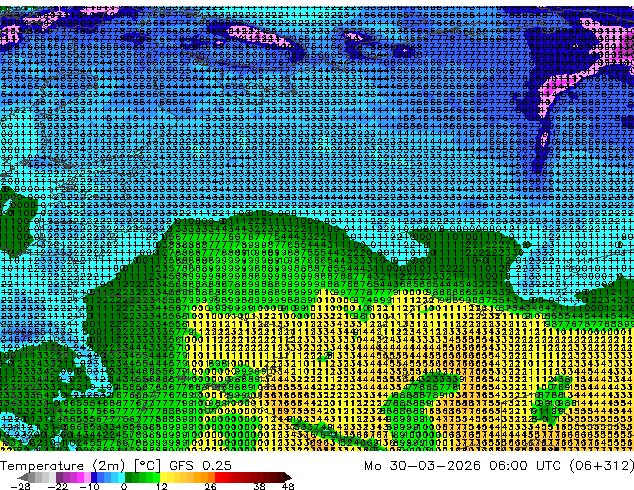Click the 'GFS 0.25' model label
Image resolution: width=634 pixels, height=490 pixels.
[x=200, y=466]
